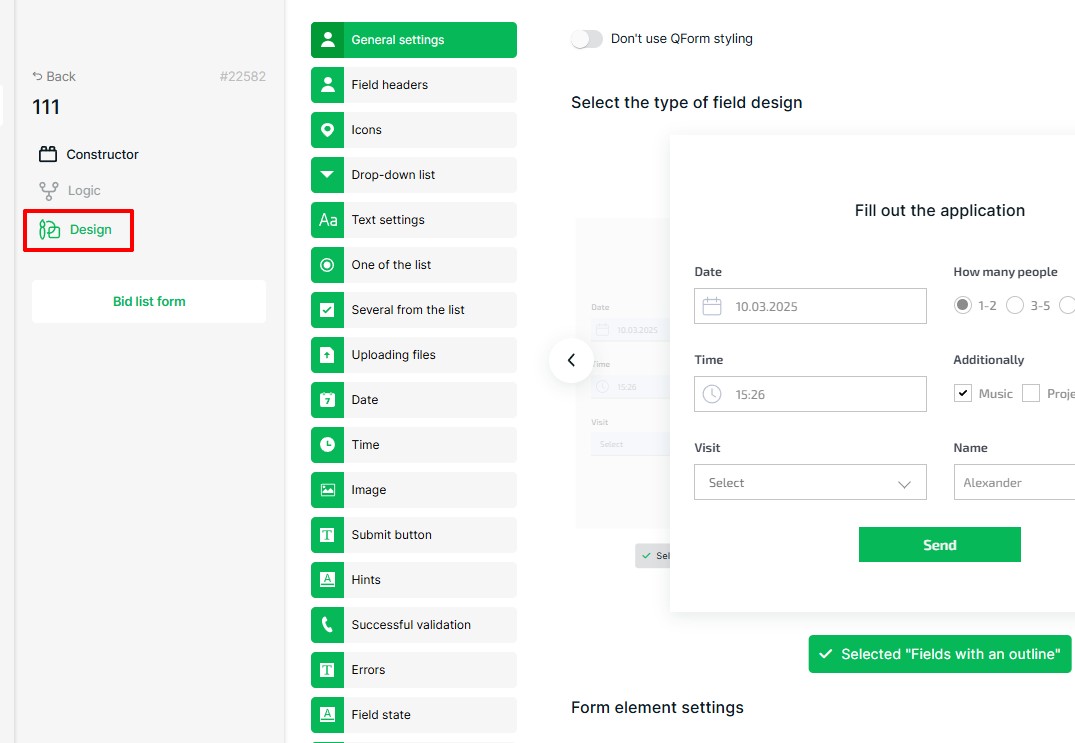Click the previous design arrow button
1075x743 pixels.
point(571,360)
